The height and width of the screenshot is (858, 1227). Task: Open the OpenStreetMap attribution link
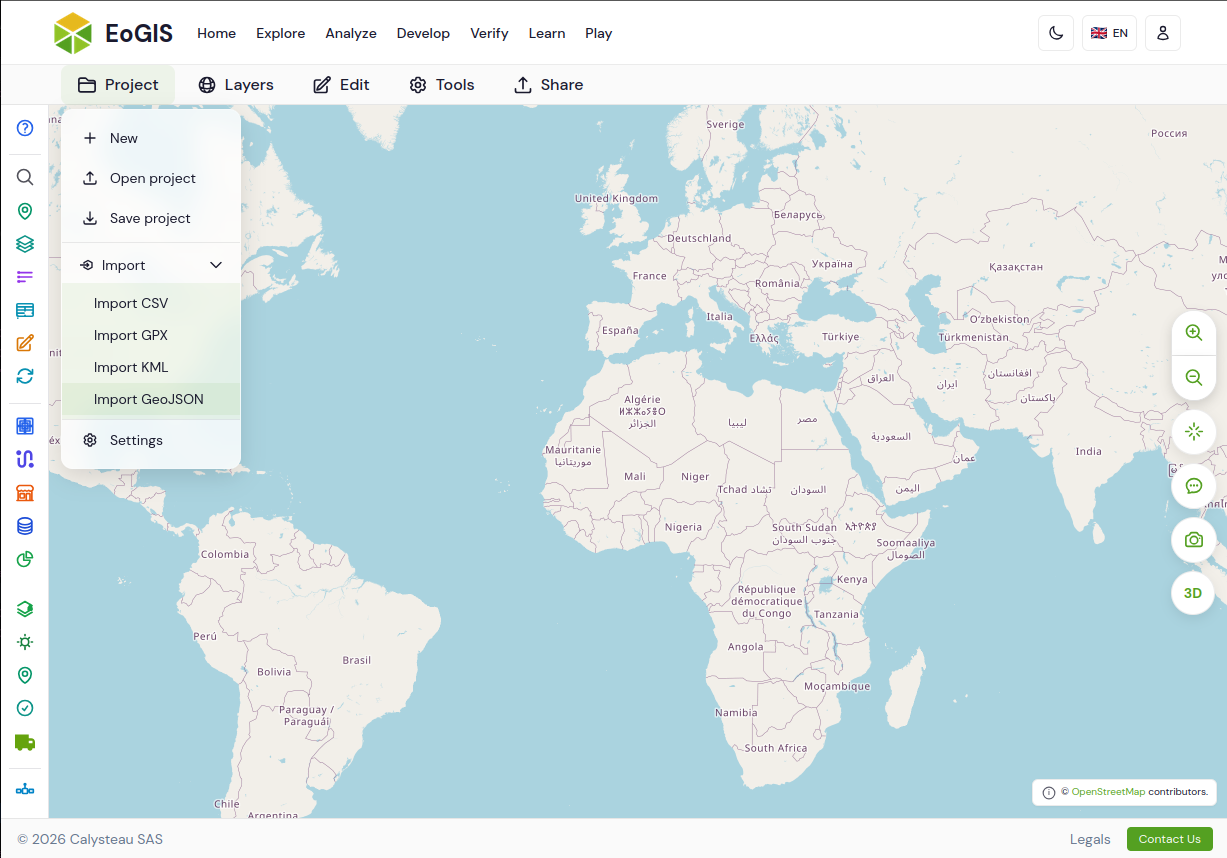[x=1108, y=792]
